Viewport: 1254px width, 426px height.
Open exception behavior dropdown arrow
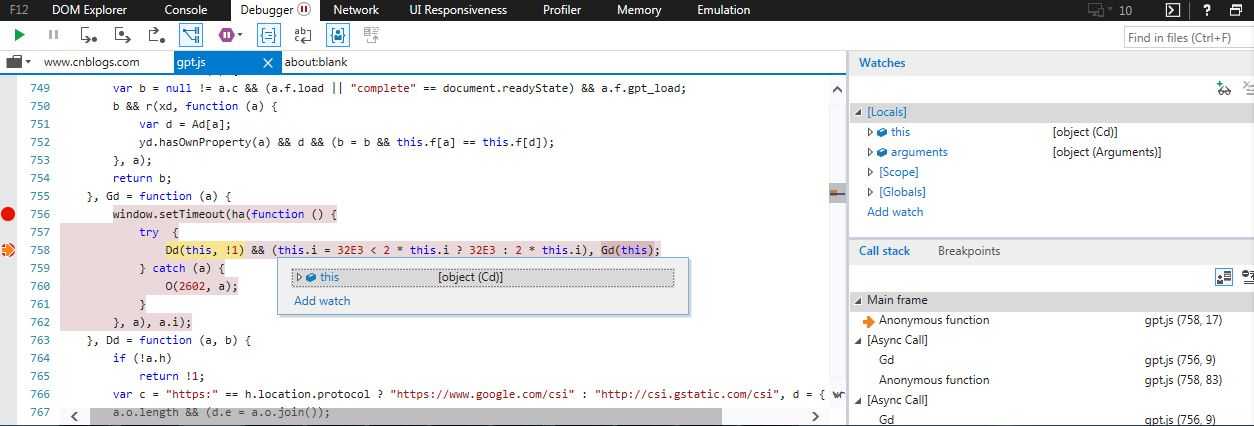(240, 36)
